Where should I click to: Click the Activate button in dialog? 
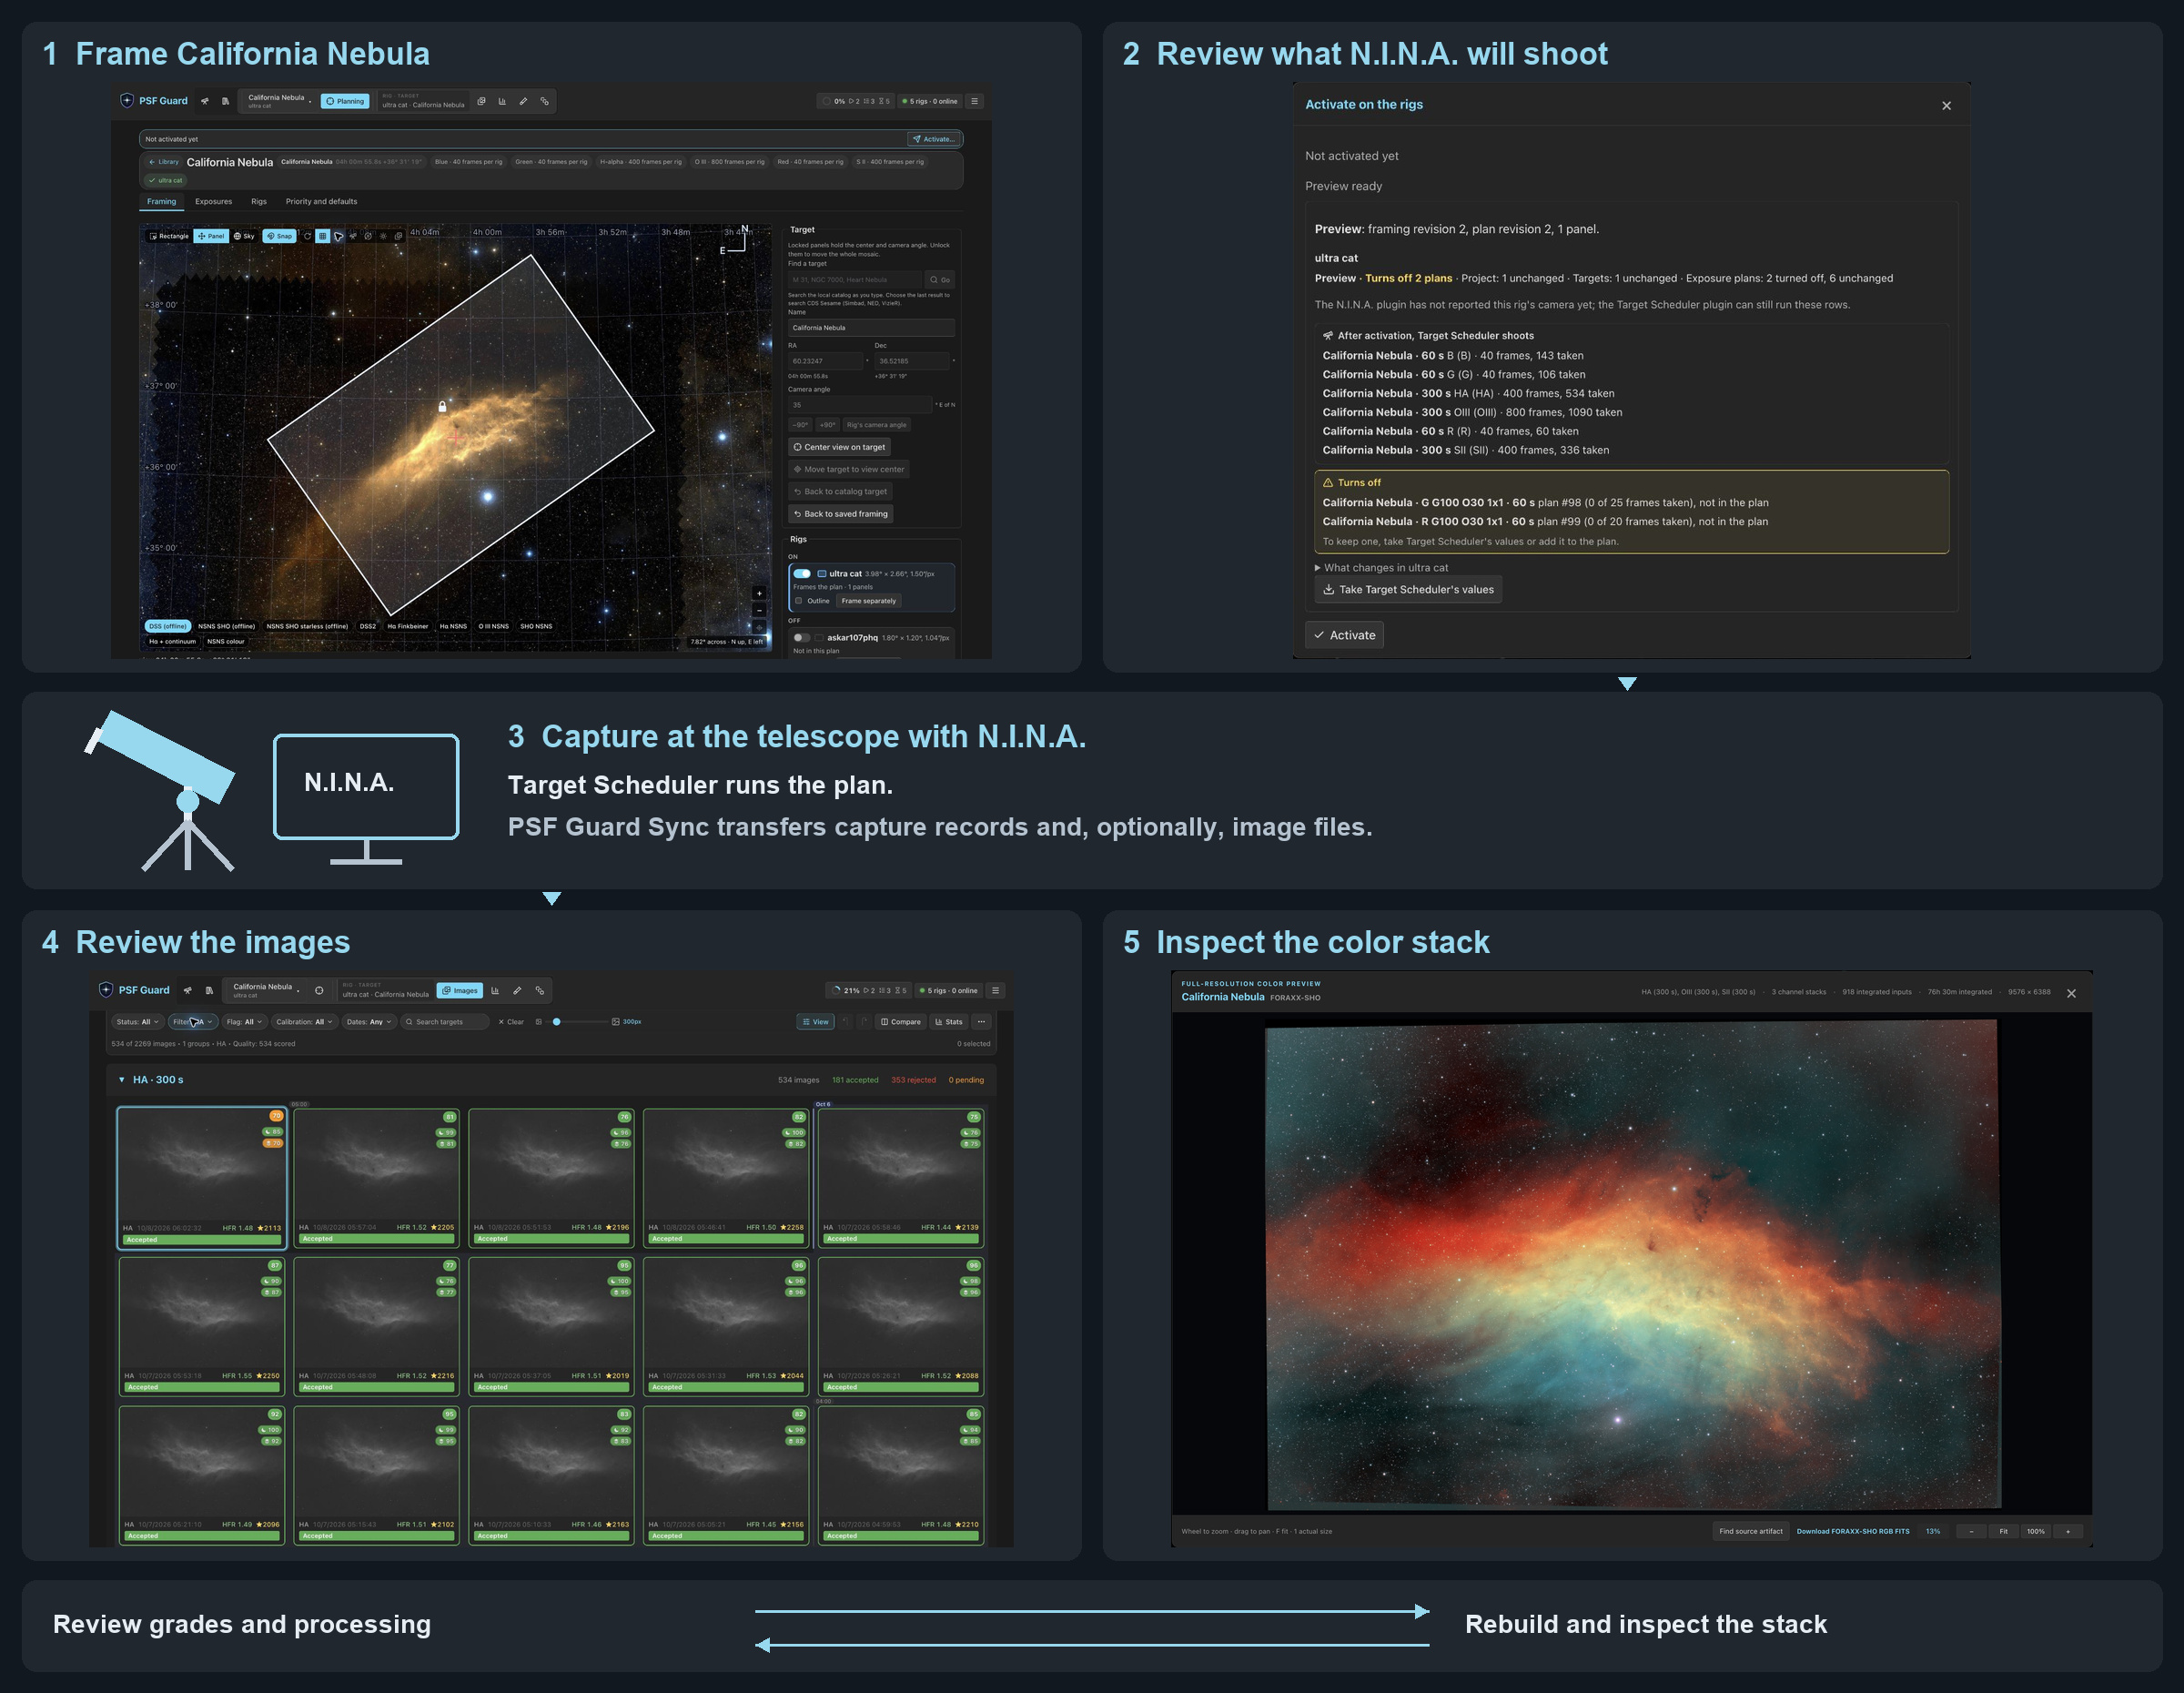1344,635
